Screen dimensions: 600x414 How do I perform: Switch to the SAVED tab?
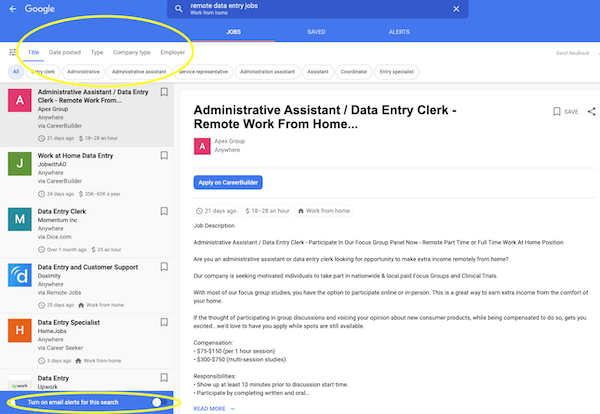pos(316,32)
